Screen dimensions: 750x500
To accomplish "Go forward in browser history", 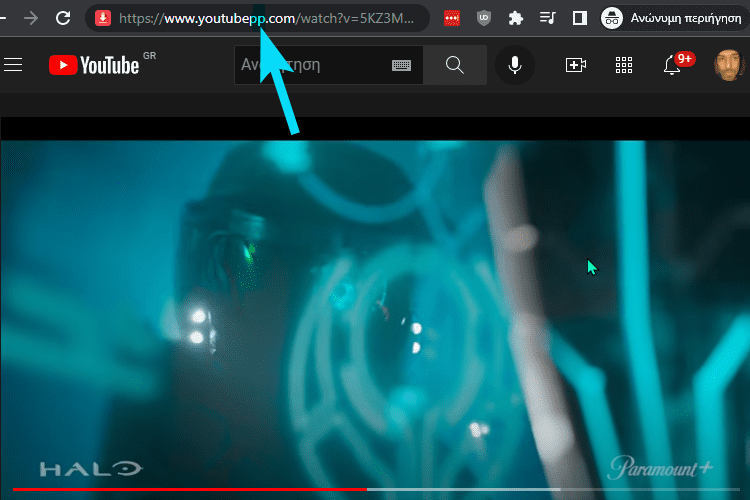I will pos(31,18).
